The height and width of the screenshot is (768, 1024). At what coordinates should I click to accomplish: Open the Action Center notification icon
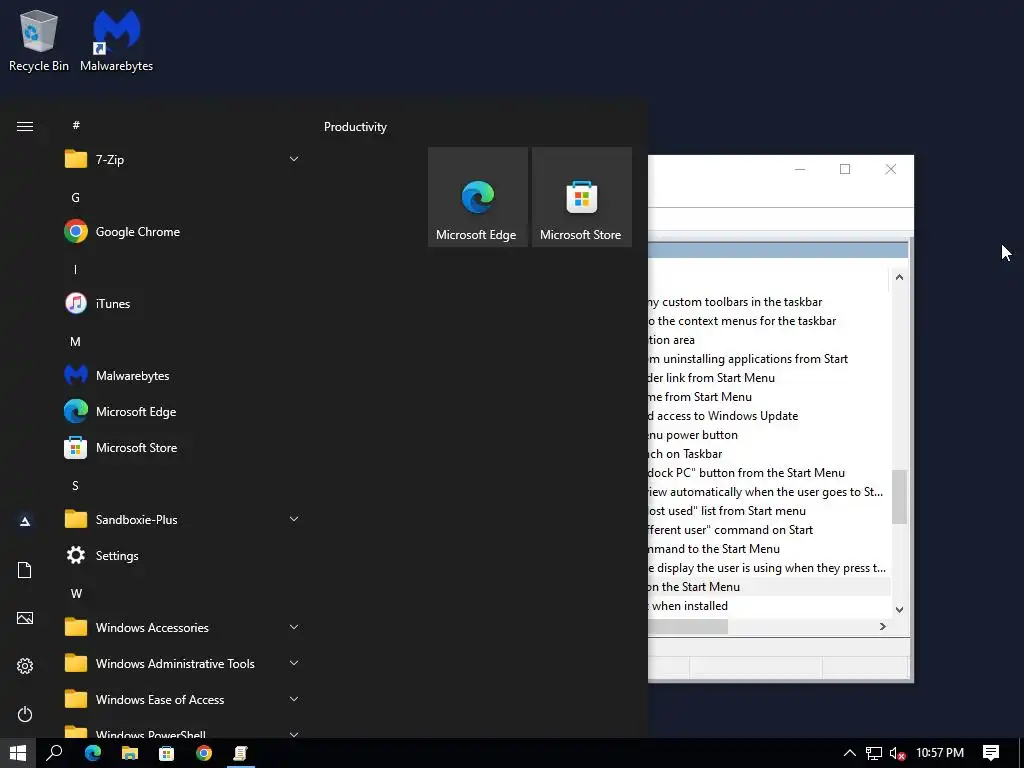991,753
